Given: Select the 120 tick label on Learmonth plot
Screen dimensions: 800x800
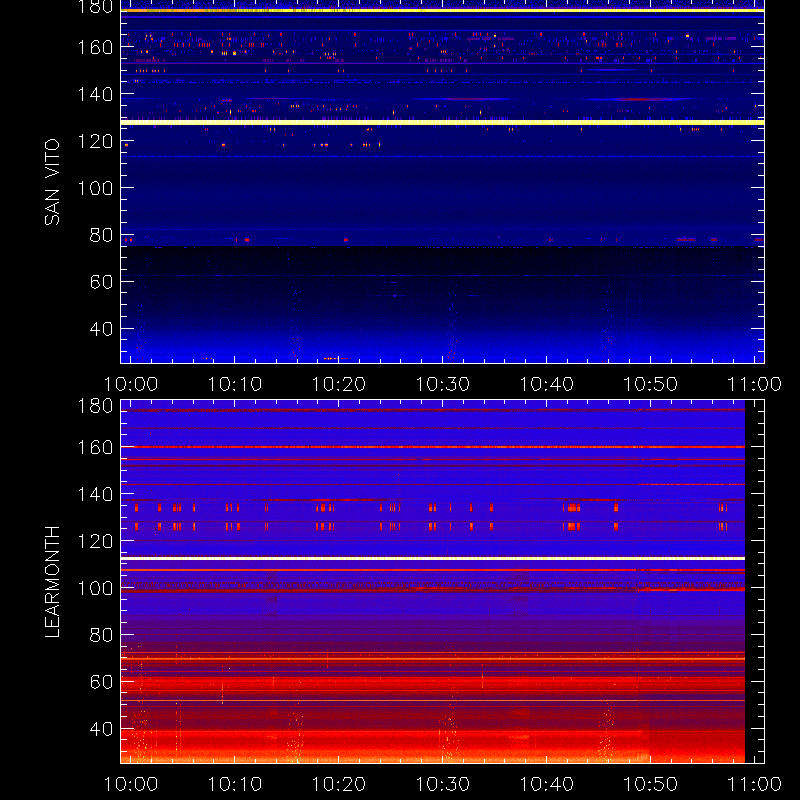Looking at the screenshot, I should point(95,541).
